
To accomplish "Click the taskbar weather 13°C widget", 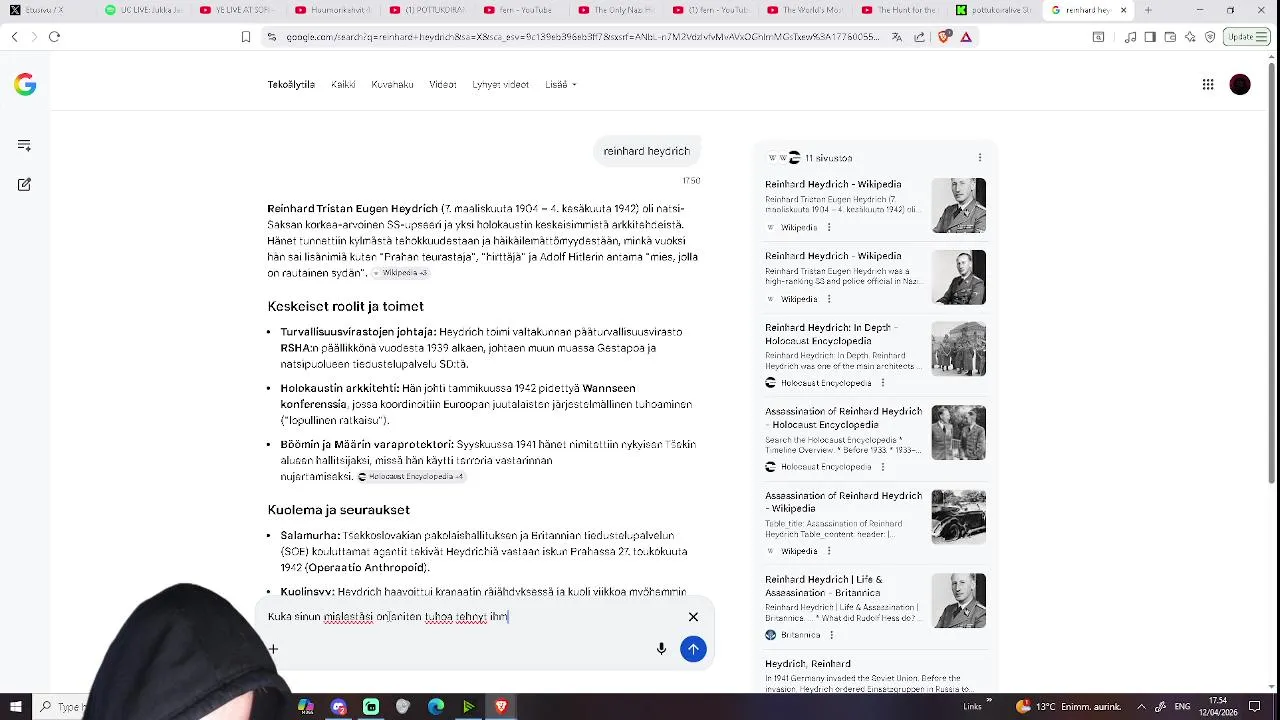I will pyautogui.click(x=1067, y=707).
